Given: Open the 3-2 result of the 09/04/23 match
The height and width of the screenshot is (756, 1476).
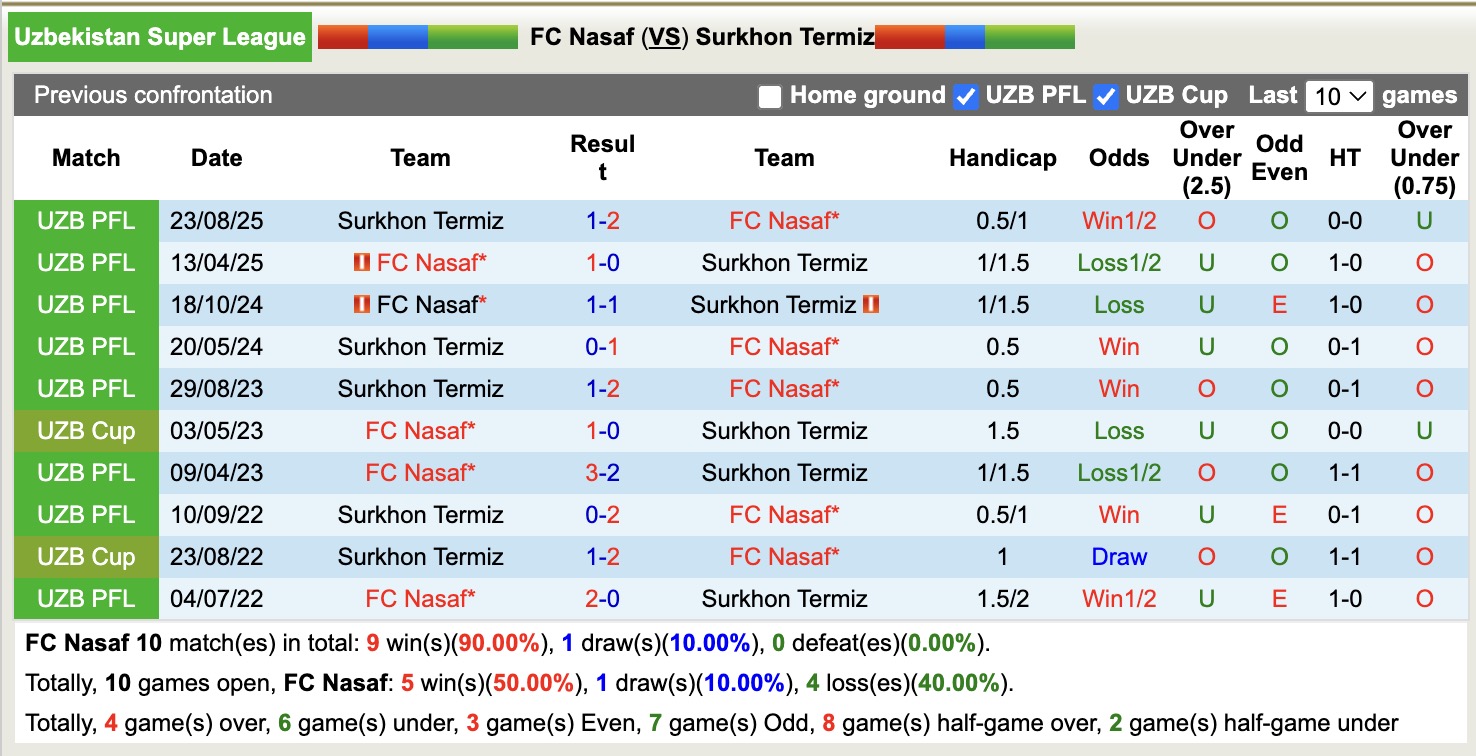Looking at the screenshot, I should point(602,473).
